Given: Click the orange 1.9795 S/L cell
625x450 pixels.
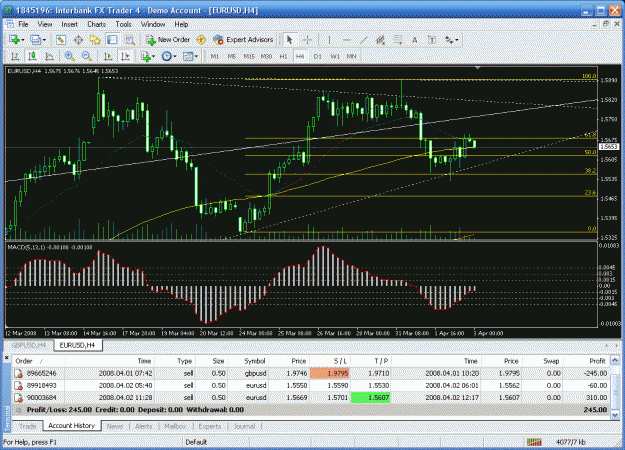Looking at the screenshot, I should (329, 373).
